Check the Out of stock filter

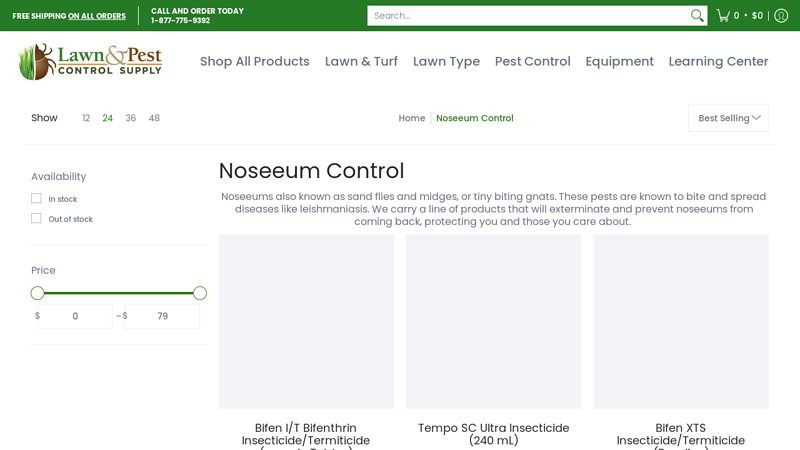36,218
